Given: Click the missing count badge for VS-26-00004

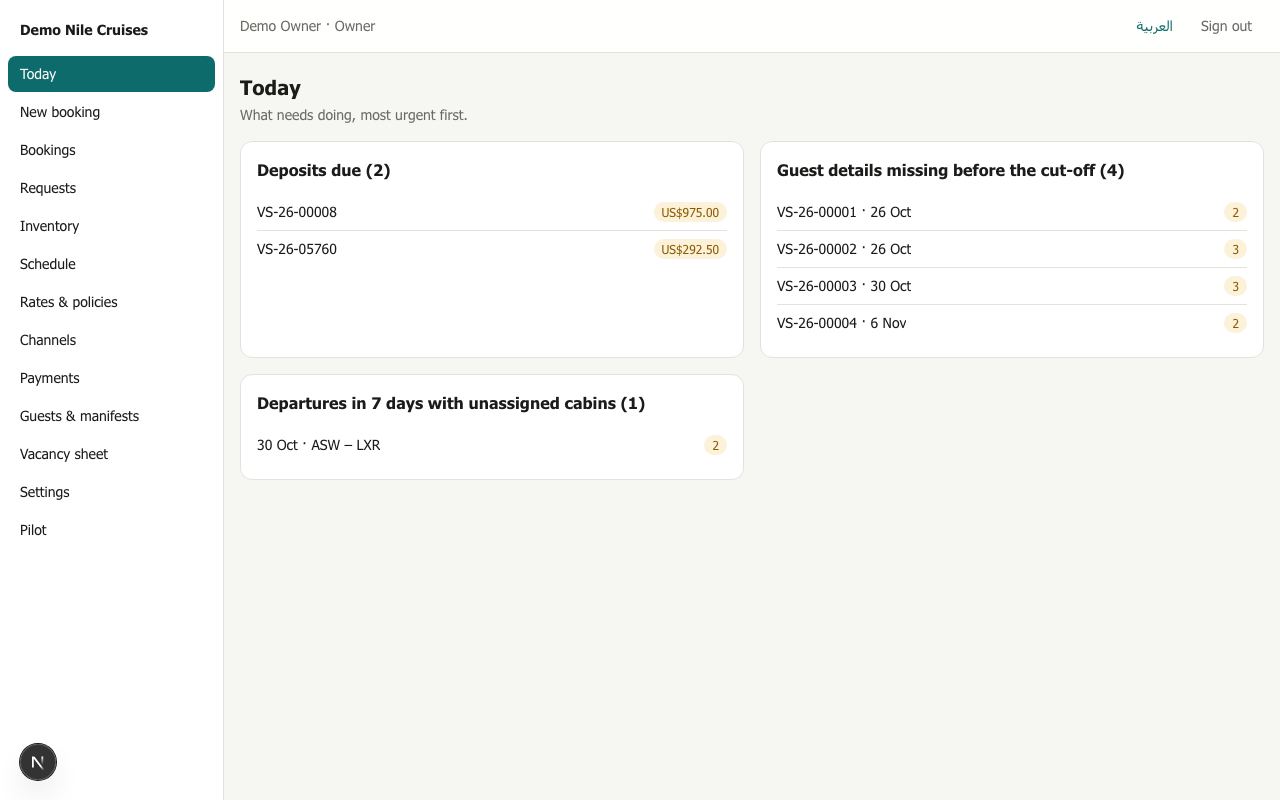Looking at the screenshot, I should tap(1235, 323).
